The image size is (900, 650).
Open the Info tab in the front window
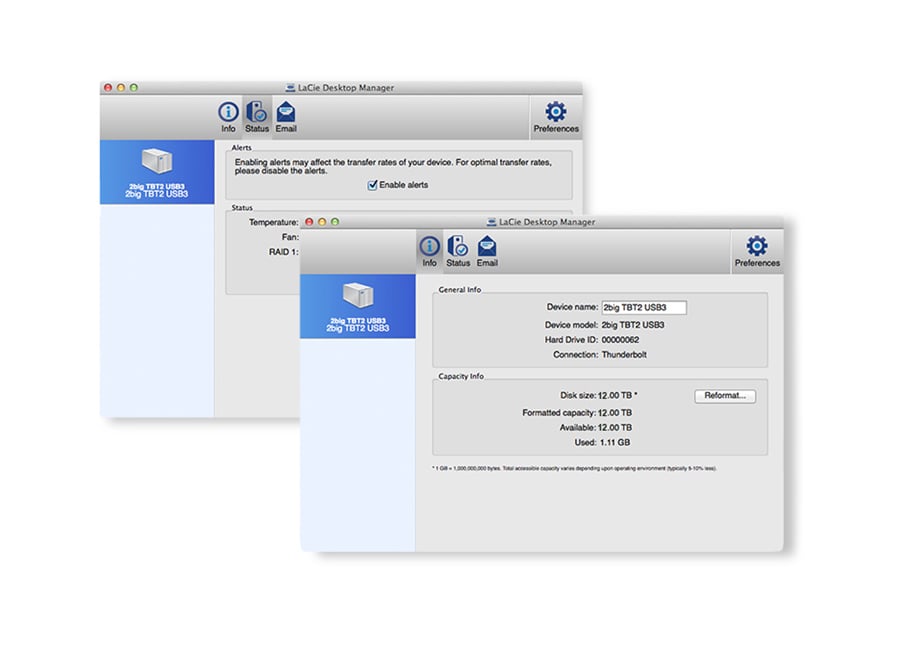pyautogui.click(x=429, y=252)
